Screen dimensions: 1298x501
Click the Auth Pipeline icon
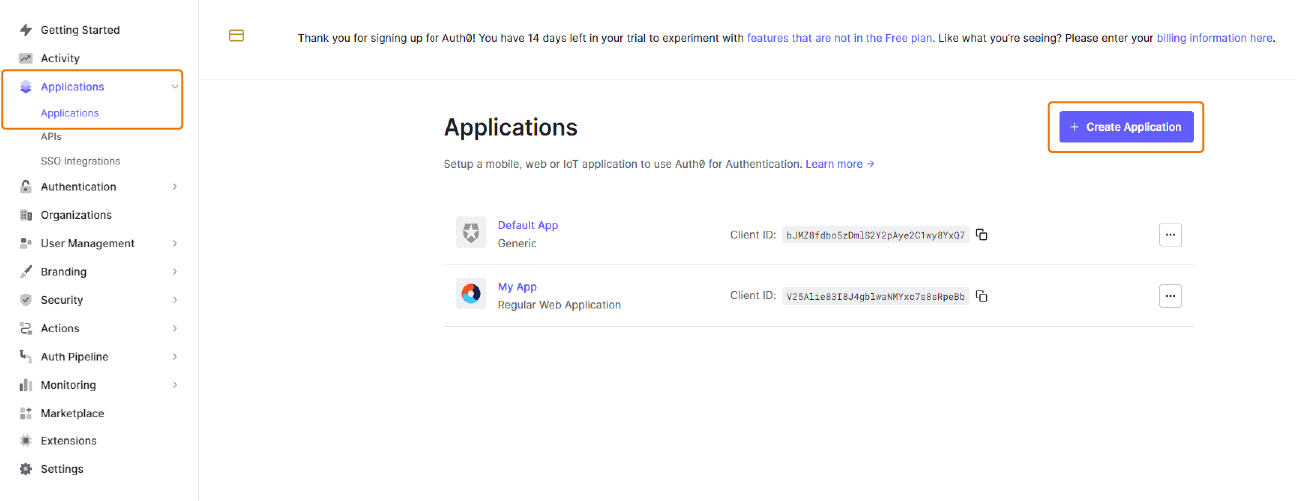[x=26, y=356]
